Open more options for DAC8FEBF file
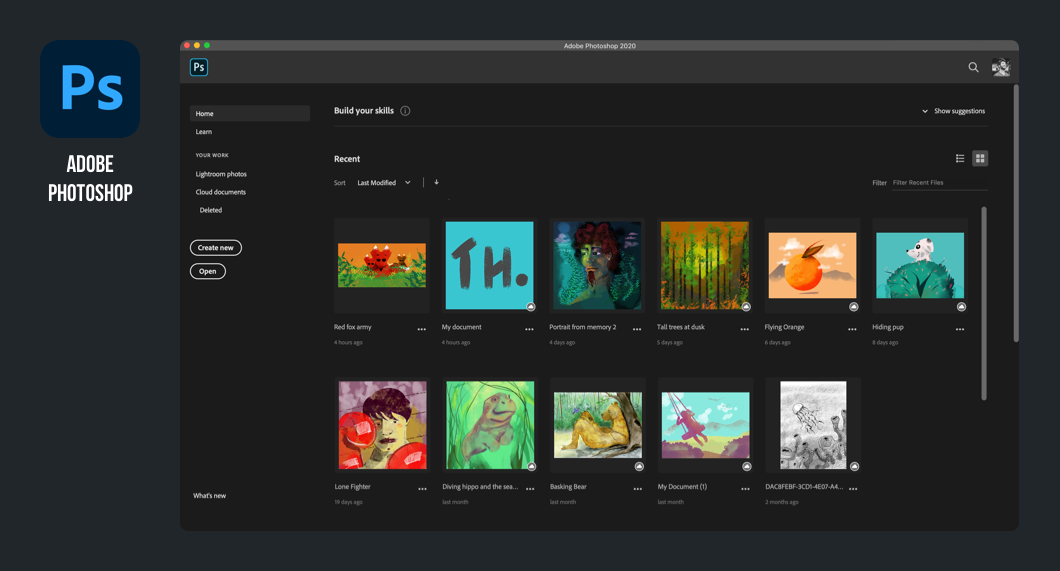 853,489
